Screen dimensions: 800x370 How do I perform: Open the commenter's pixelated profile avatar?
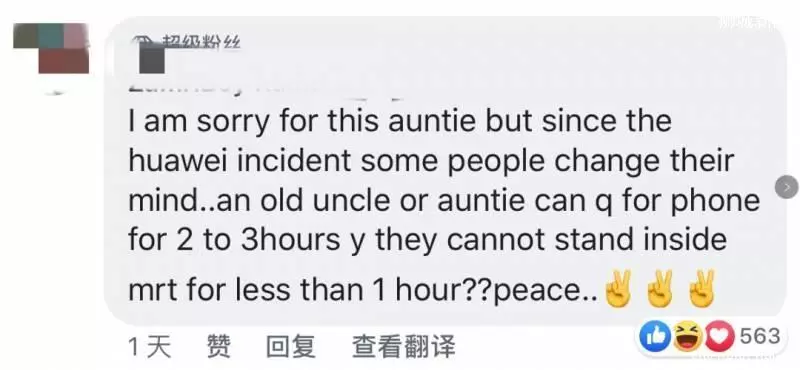click(x=51, y=48)
